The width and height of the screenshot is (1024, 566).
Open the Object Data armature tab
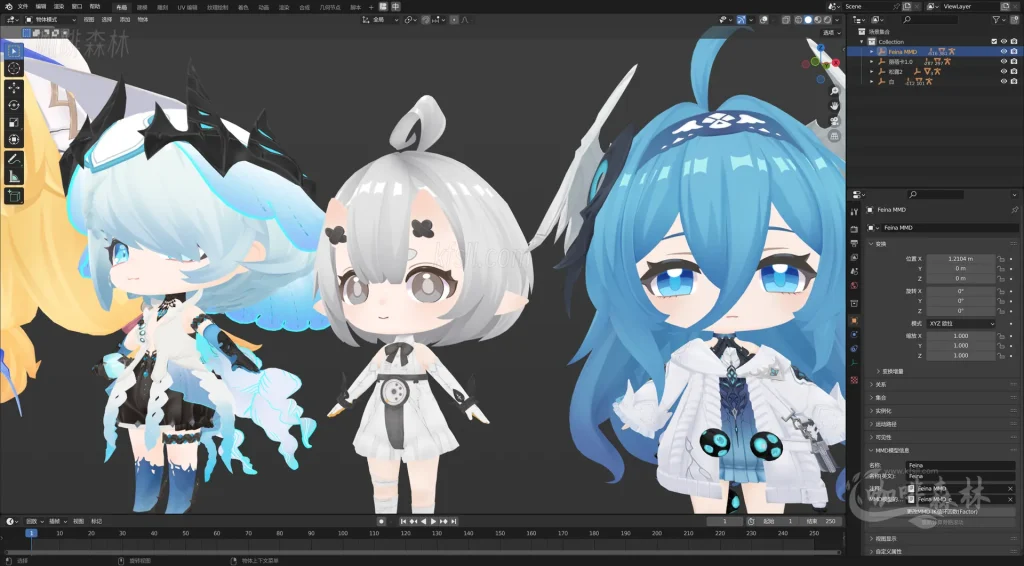[854, 363]
